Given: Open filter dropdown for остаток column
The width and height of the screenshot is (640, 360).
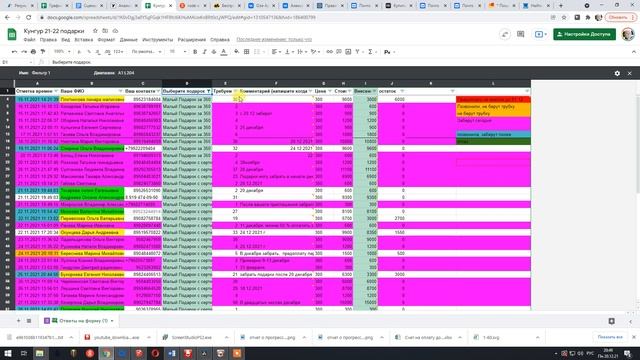Looking at the screenshot, I should pyautogui.click(x=402, y=91).
